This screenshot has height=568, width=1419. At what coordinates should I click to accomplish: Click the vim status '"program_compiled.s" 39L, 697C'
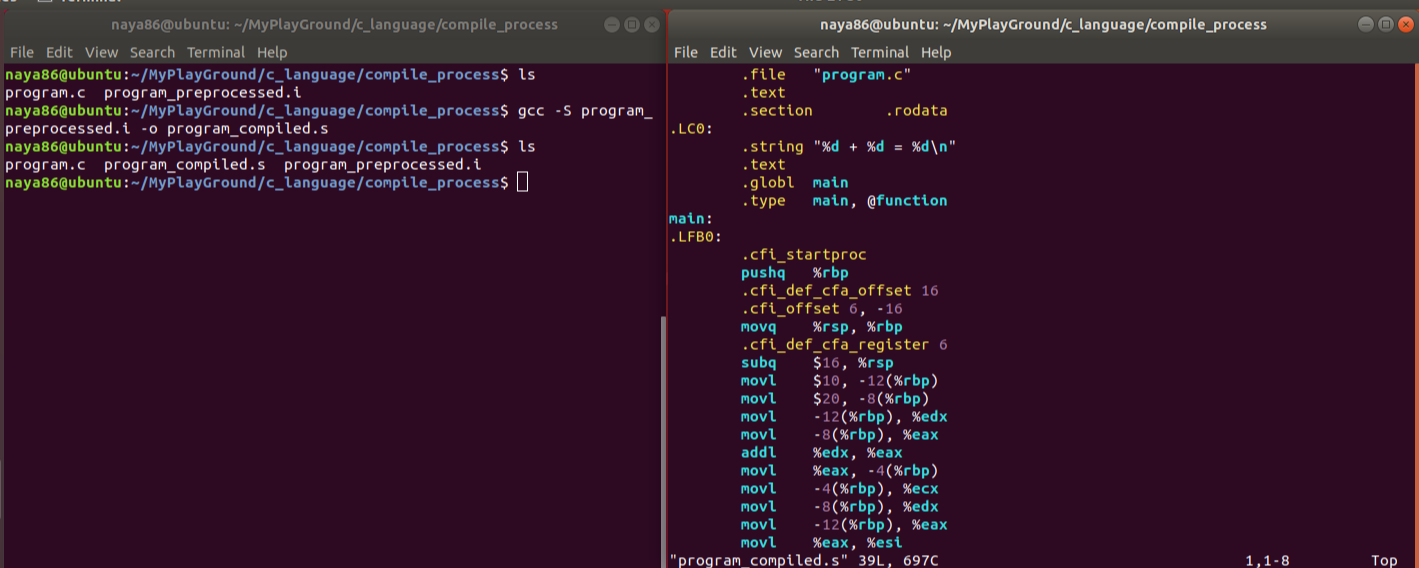804,560
